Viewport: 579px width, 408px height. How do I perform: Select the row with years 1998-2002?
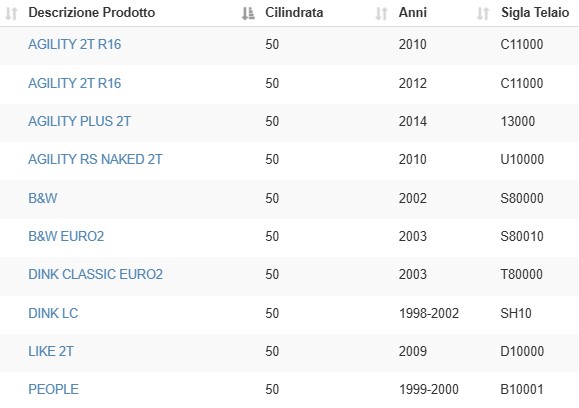pos(290,313)
